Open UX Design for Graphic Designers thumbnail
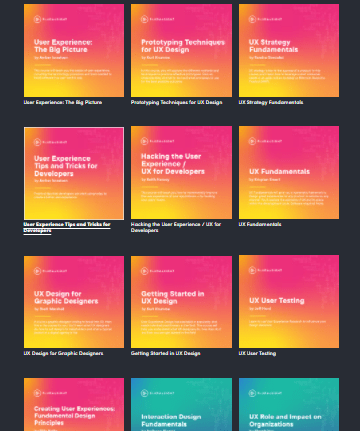360x431 pixels. 74,302
